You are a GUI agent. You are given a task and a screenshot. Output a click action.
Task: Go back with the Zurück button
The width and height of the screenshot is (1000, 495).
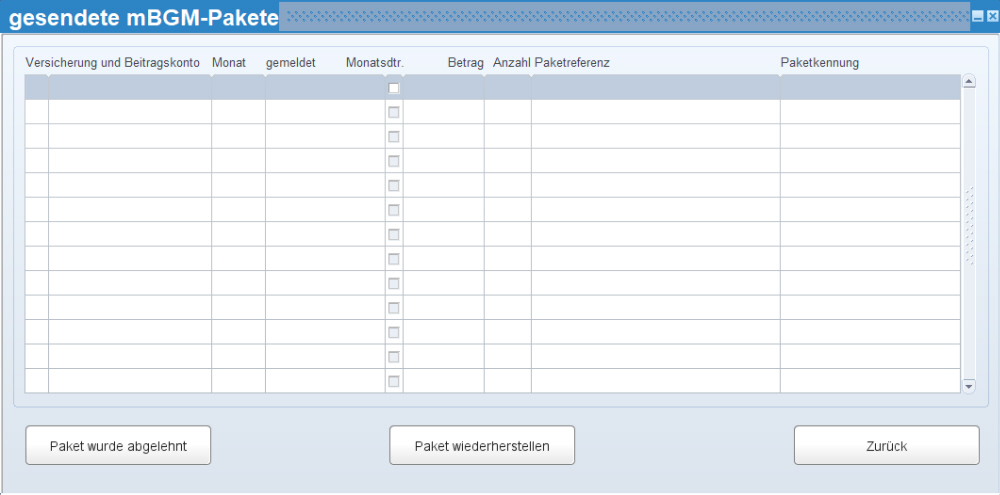(x=886, y=445)
